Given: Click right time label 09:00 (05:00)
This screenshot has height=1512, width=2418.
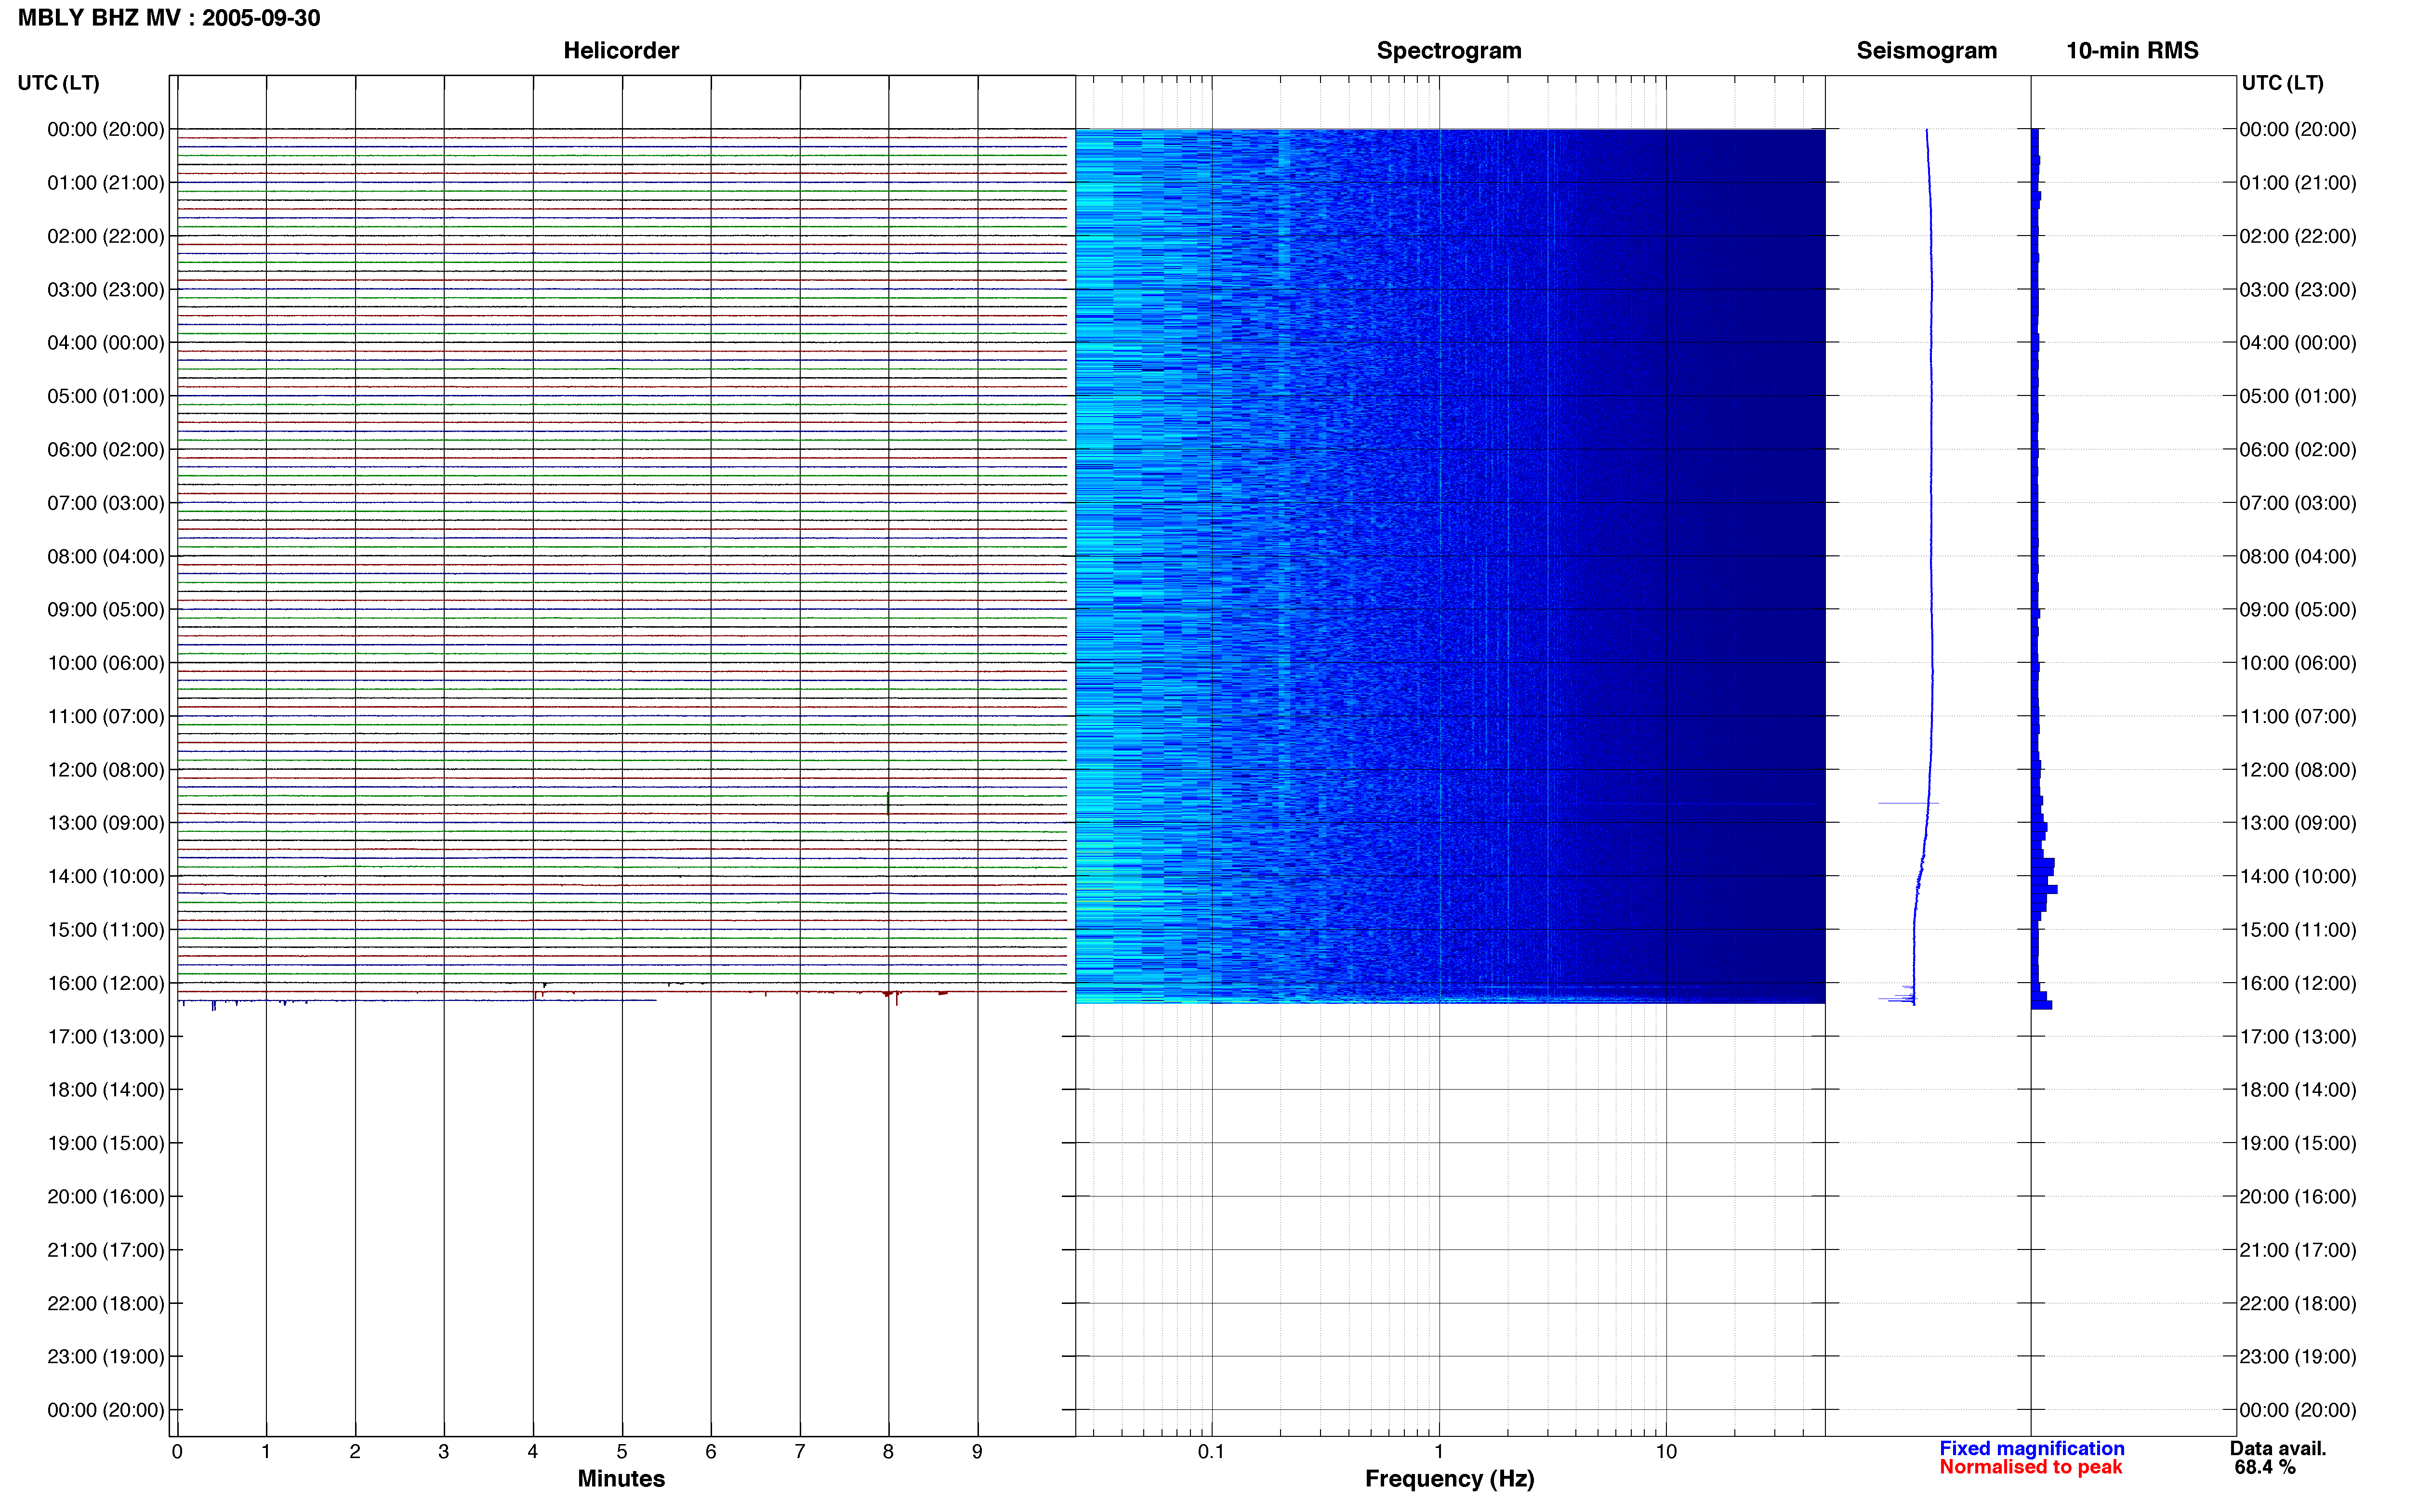Looking at the screenshot, I should [2298, 610].
